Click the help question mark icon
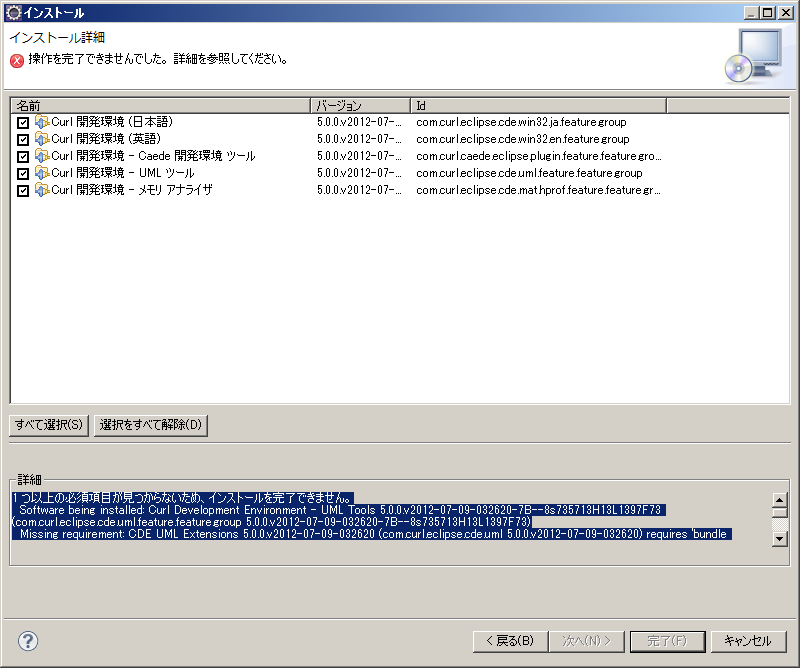 click(x=28, y=641)
